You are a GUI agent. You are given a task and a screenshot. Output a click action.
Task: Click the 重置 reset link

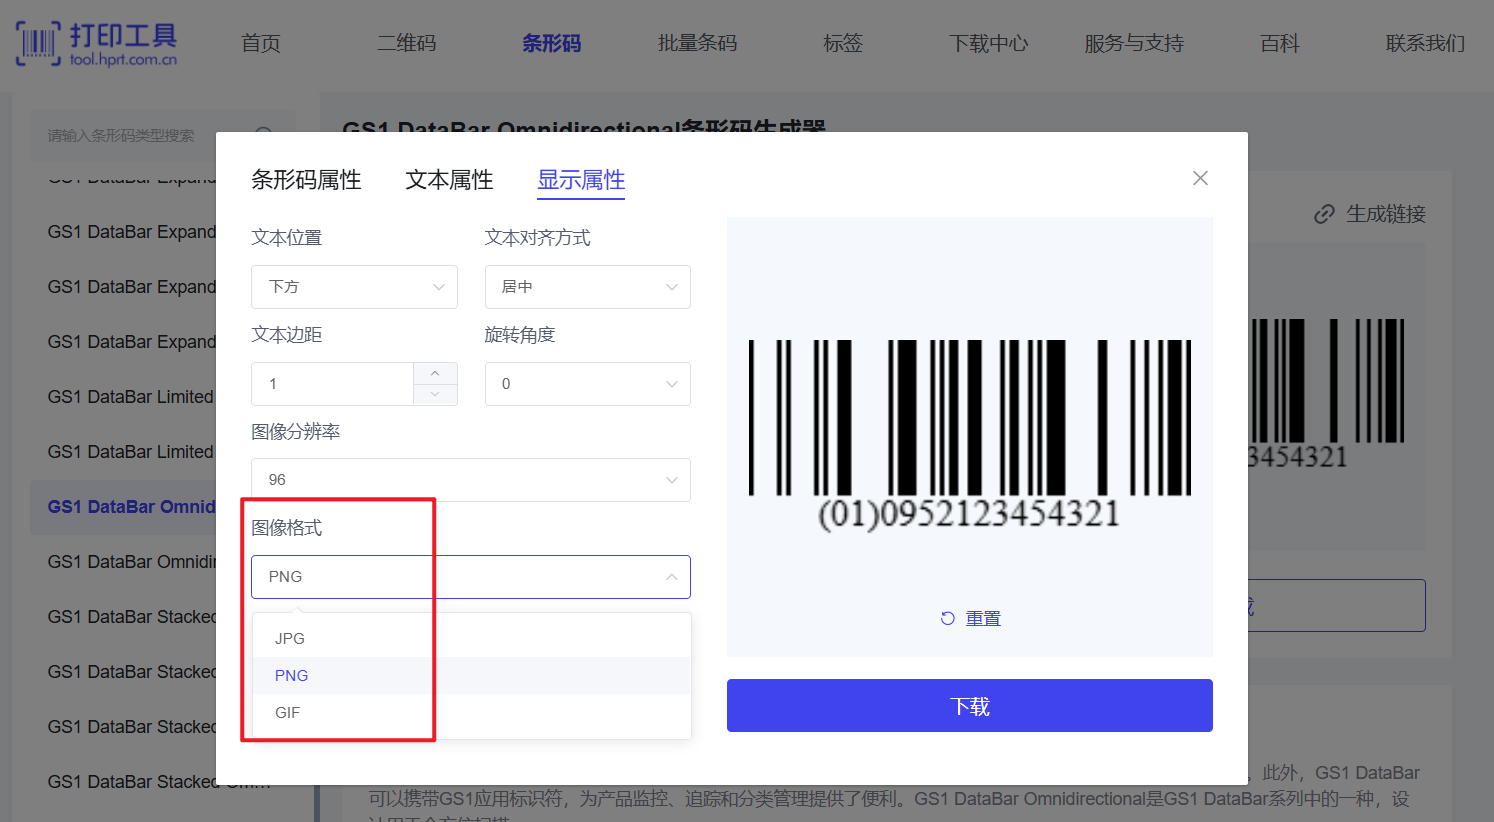click(983, 618)
